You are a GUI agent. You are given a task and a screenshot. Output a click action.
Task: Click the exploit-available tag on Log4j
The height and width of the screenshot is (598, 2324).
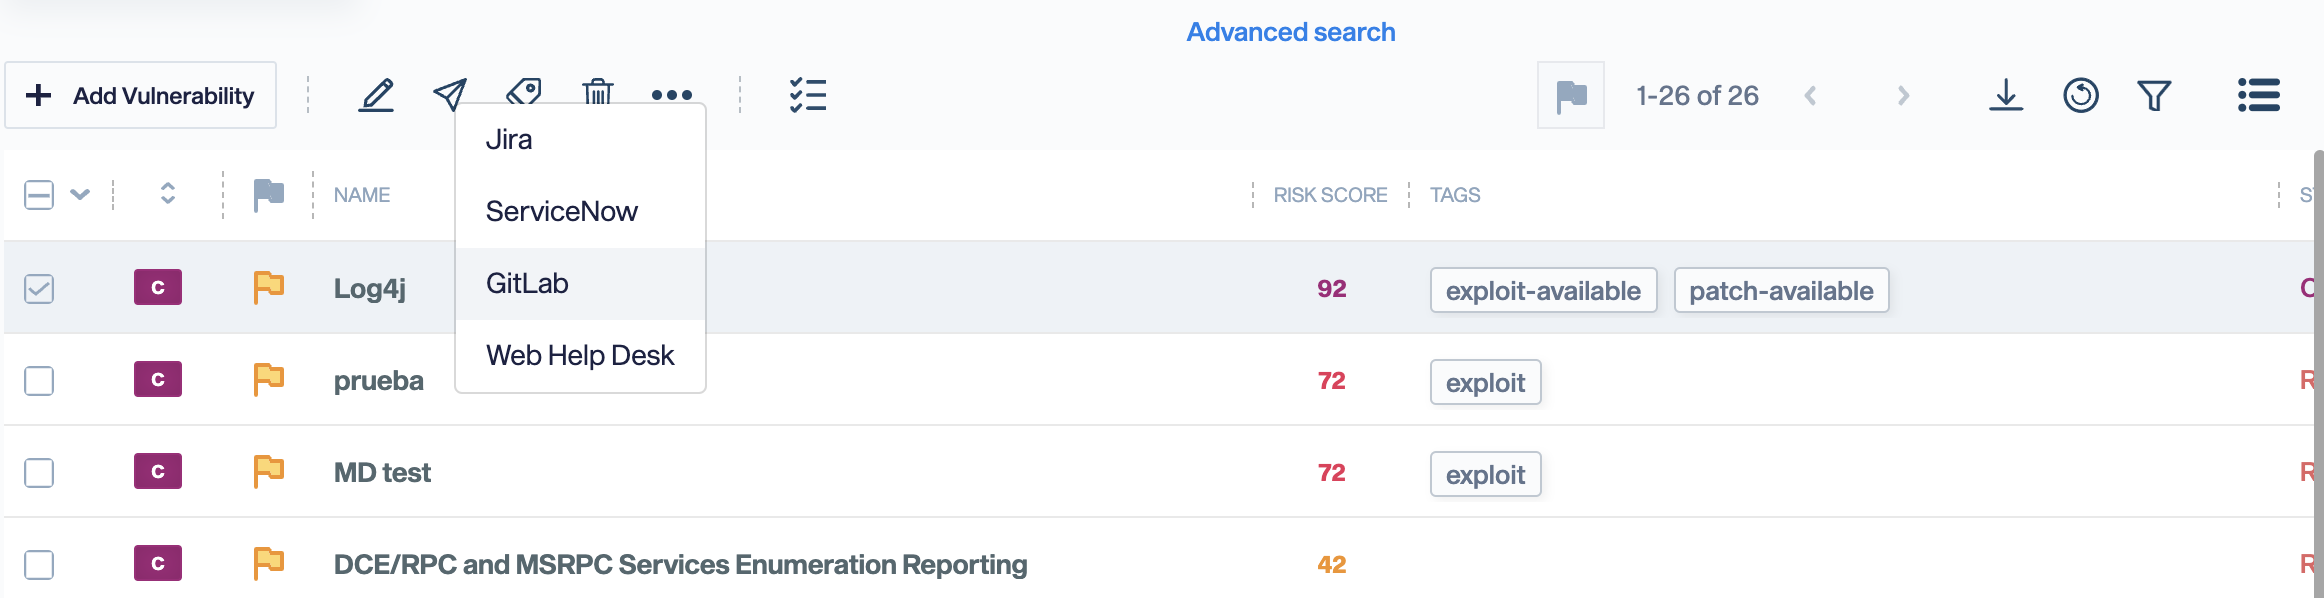pyautogui.click(x=1543, y=290)
